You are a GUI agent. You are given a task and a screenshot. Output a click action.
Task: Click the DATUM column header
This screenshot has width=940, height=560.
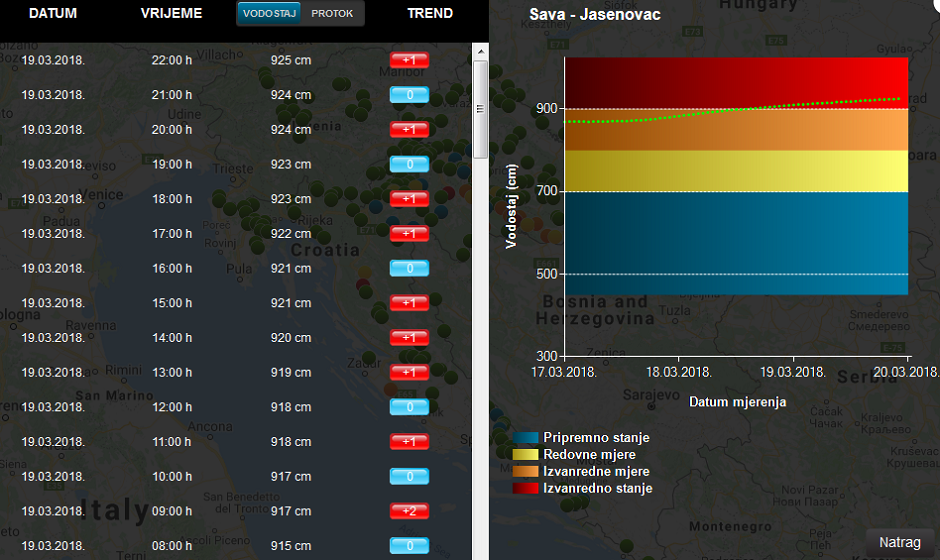click(x=53, y=14)
